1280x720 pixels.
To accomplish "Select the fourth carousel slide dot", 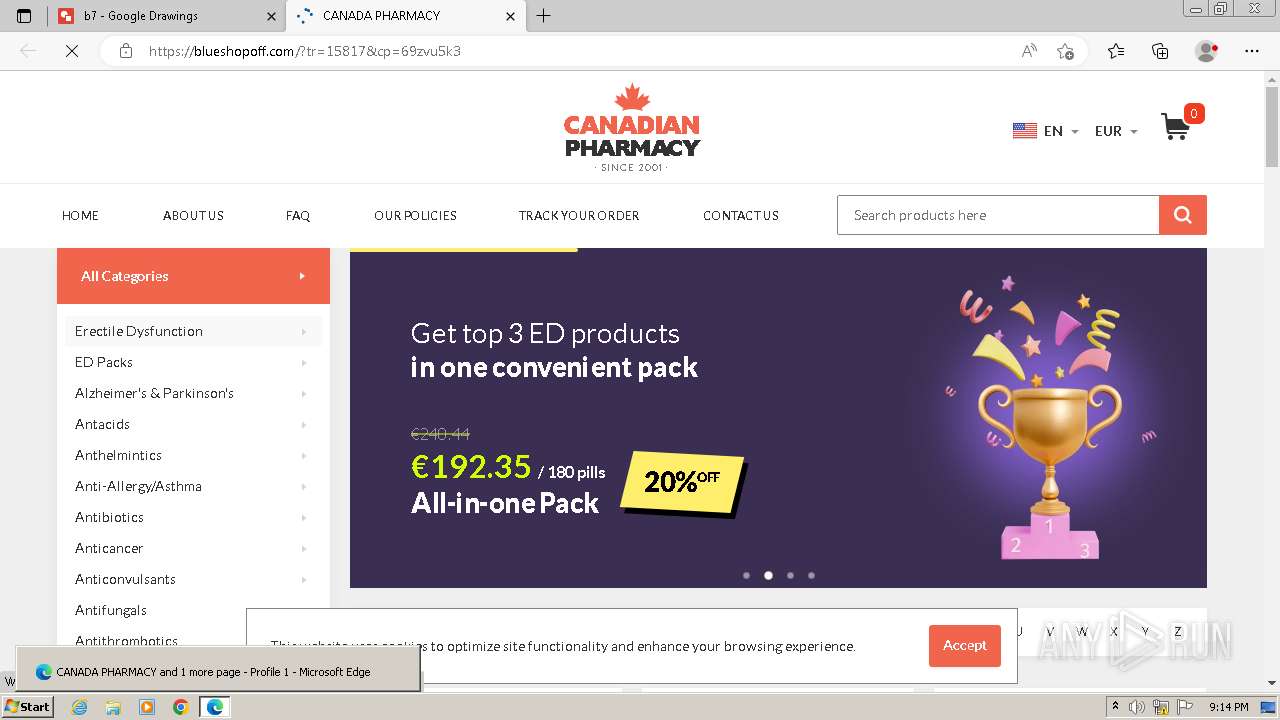I will pyautogui.click(x=811, y=575).
